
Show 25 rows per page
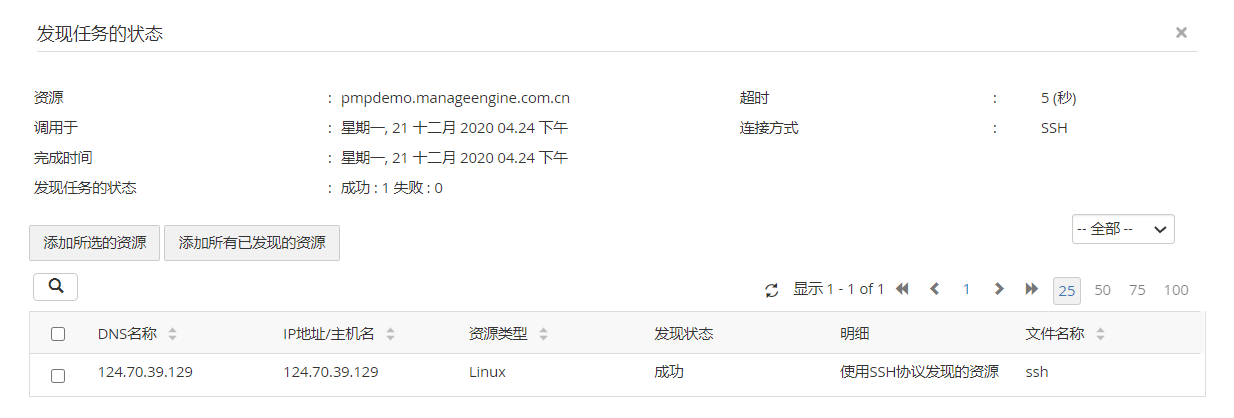coord(1067,290)
